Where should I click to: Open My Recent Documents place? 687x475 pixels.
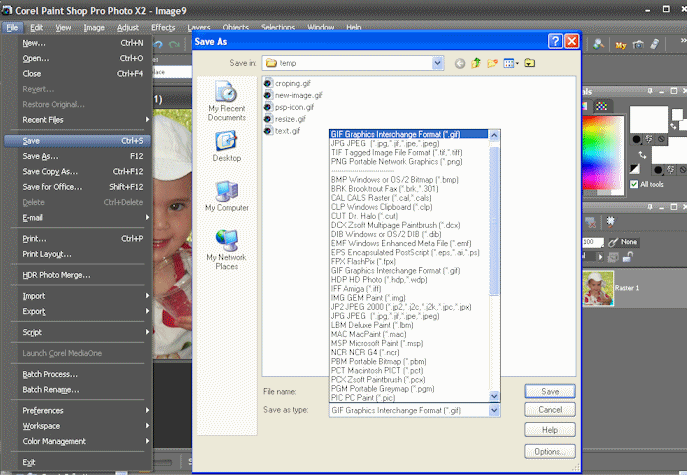tap(227, 101)
